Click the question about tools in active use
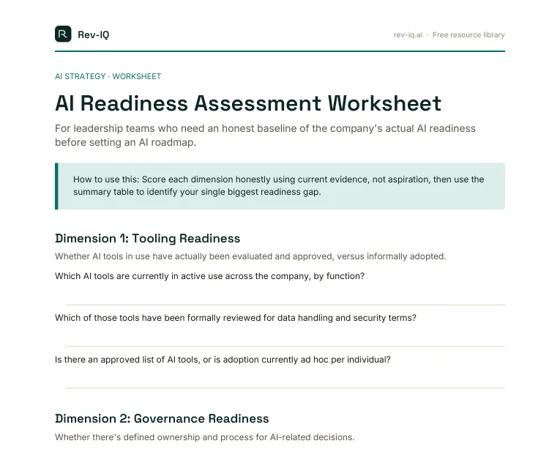Screen dimensions: 560x449 coord(210,276)
